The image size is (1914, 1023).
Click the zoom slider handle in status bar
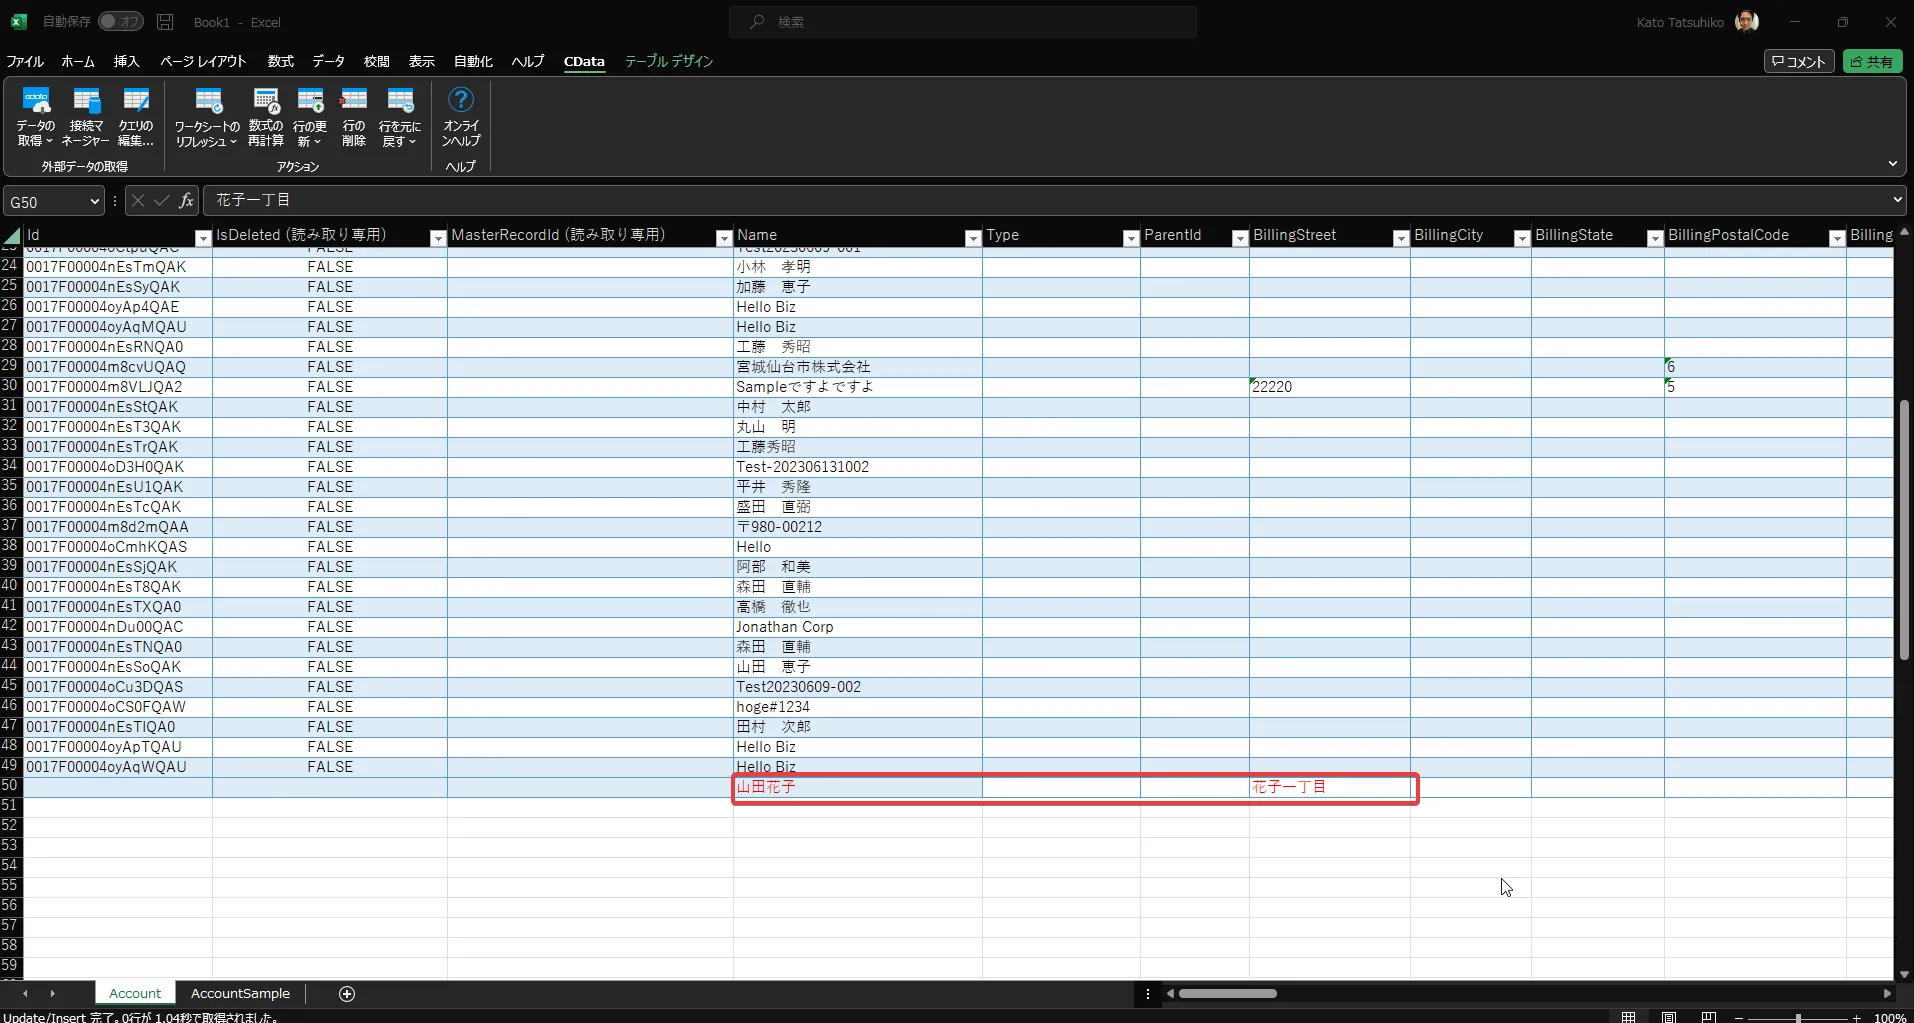[1798, 1017]
